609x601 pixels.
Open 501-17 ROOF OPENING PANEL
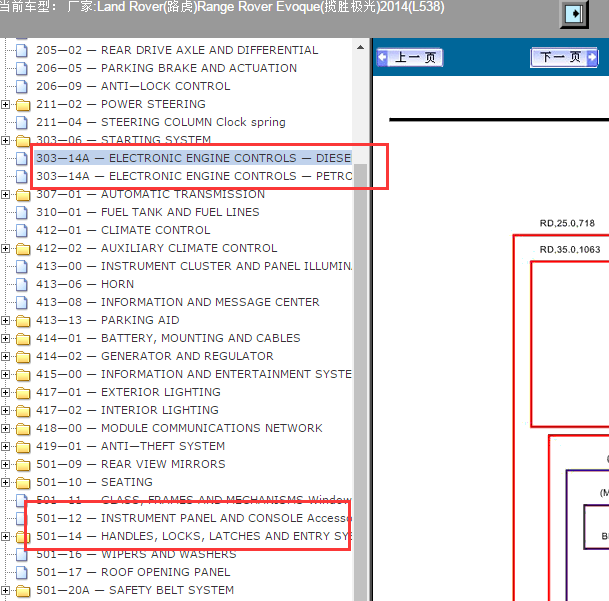pos(133,572)
